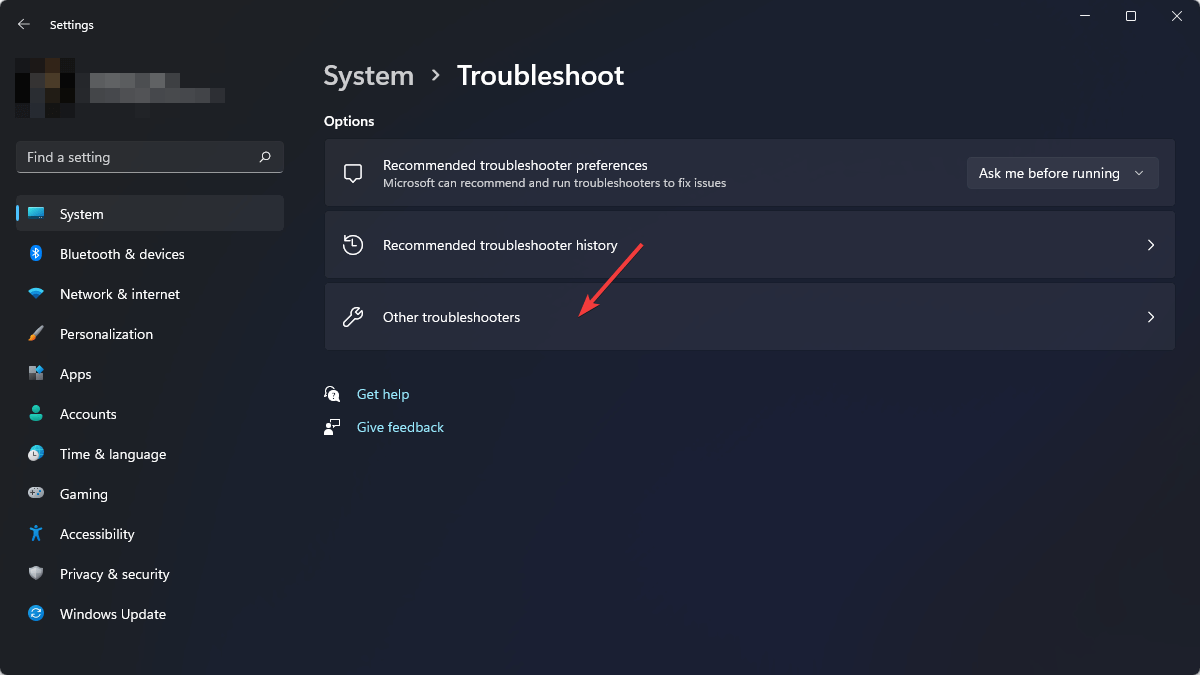Go to Accounts settings section
This screenshot has height=675, width=1200.
click(88, 414)
